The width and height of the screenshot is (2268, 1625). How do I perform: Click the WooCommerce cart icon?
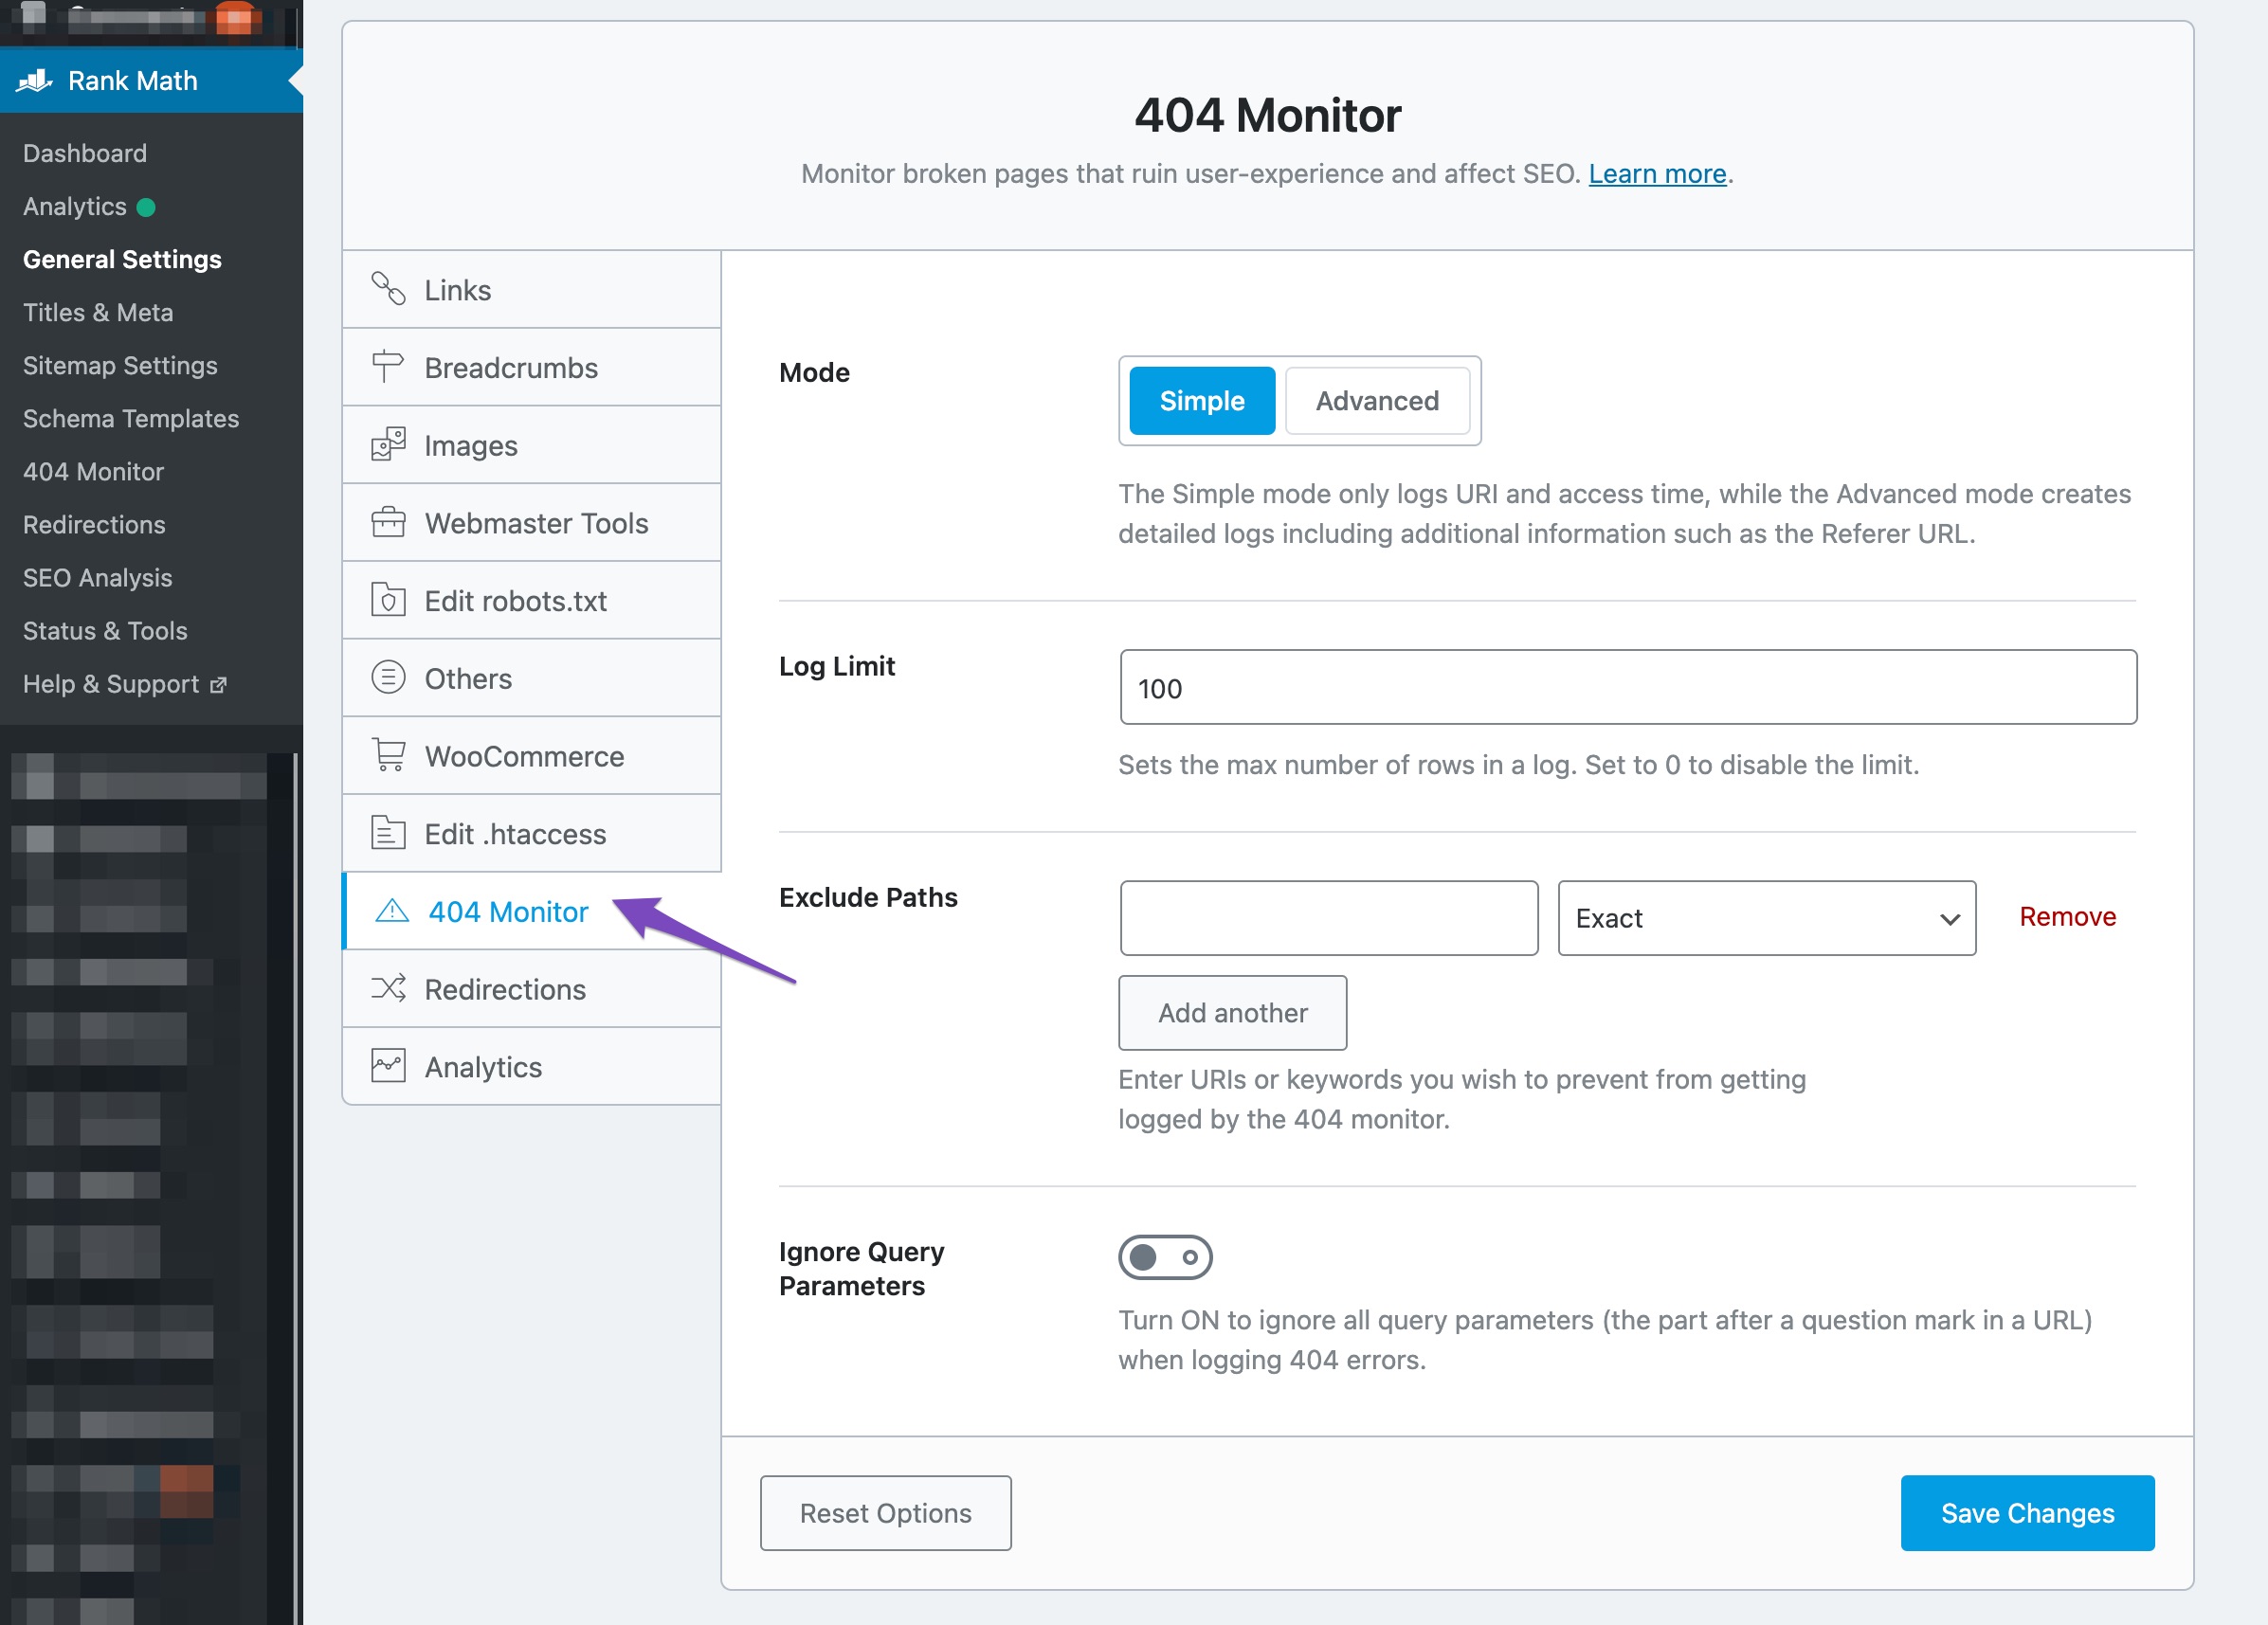(x=388, y=755)
